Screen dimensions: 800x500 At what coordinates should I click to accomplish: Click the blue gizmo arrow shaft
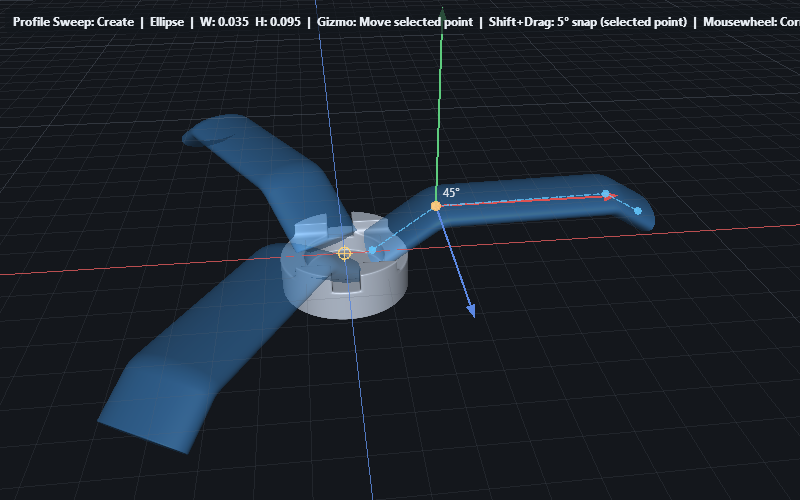tap(454, 260)
